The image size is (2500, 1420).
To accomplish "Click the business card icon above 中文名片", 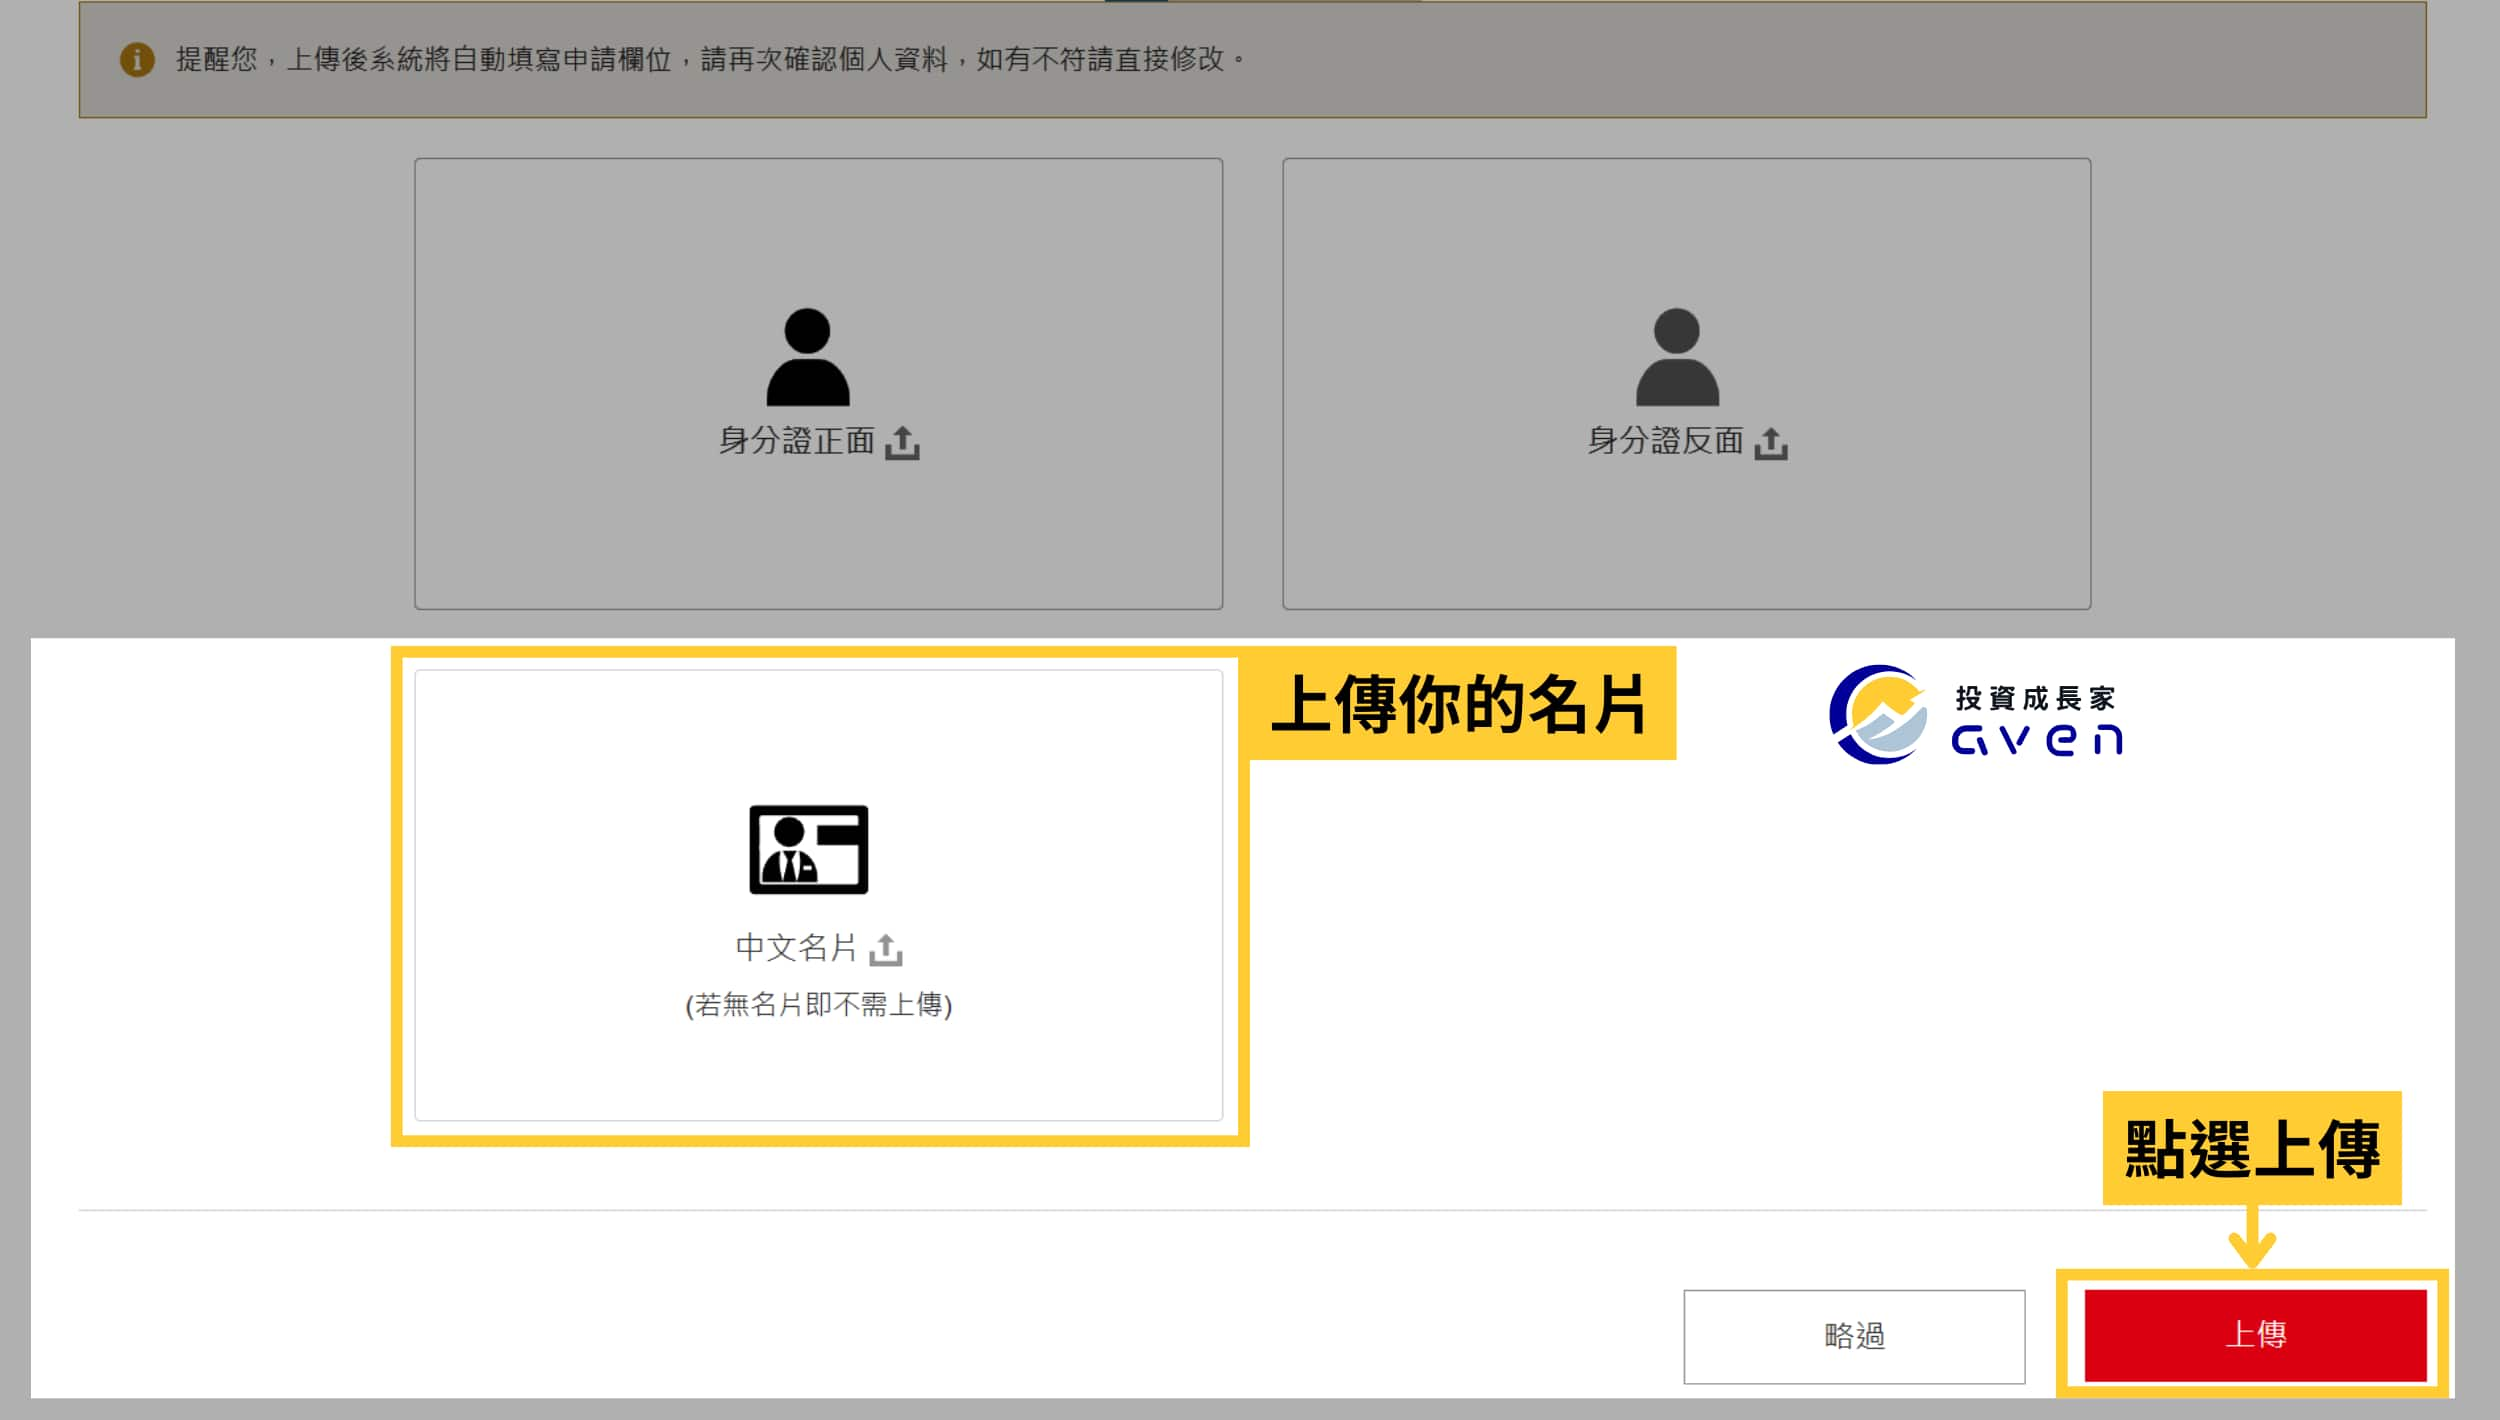I will click(808, 849).
